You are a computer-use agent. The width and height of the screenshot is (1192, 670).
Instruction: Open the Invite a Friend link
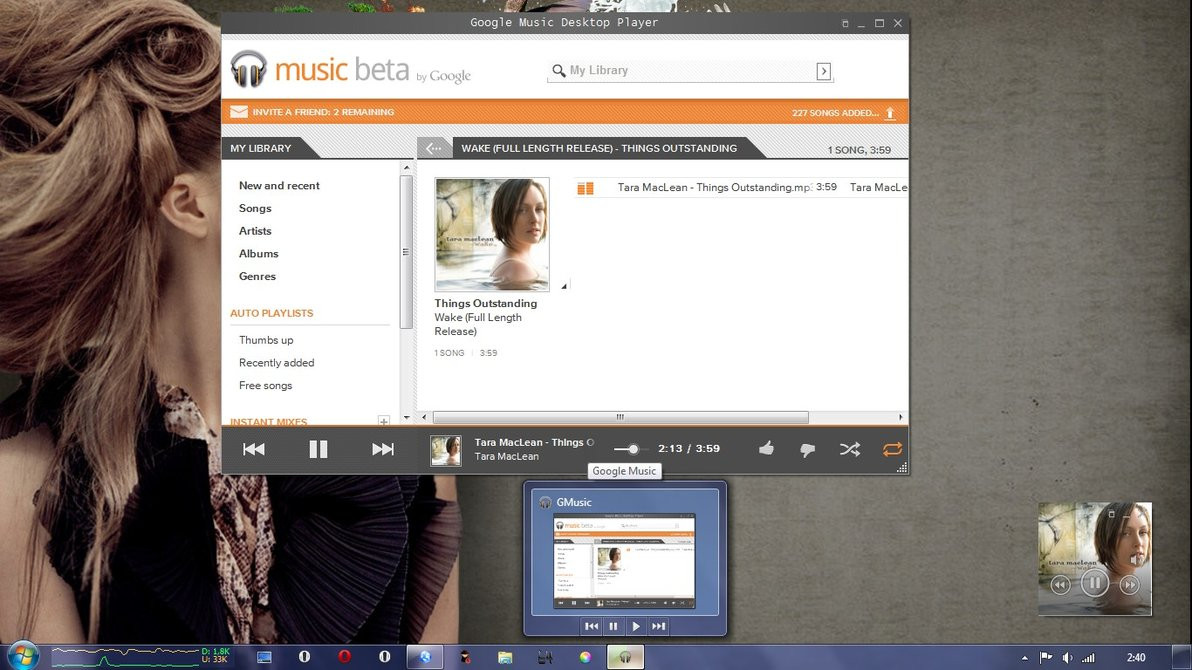pos(323,112)
